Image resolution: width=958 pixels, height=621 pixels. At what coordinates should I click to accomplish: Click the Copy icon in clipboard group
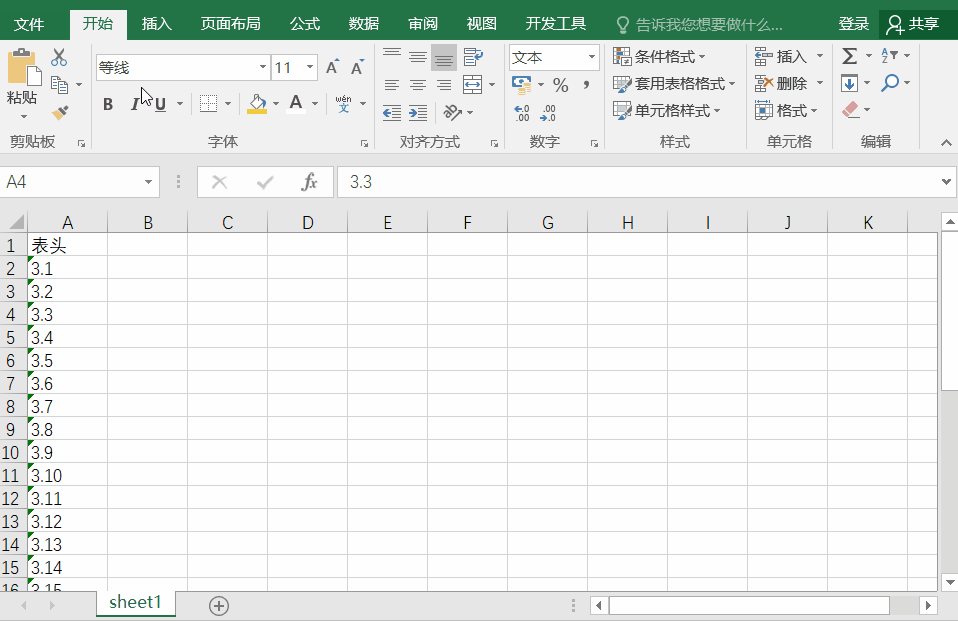pyautogui.click(x=60, y=84)
